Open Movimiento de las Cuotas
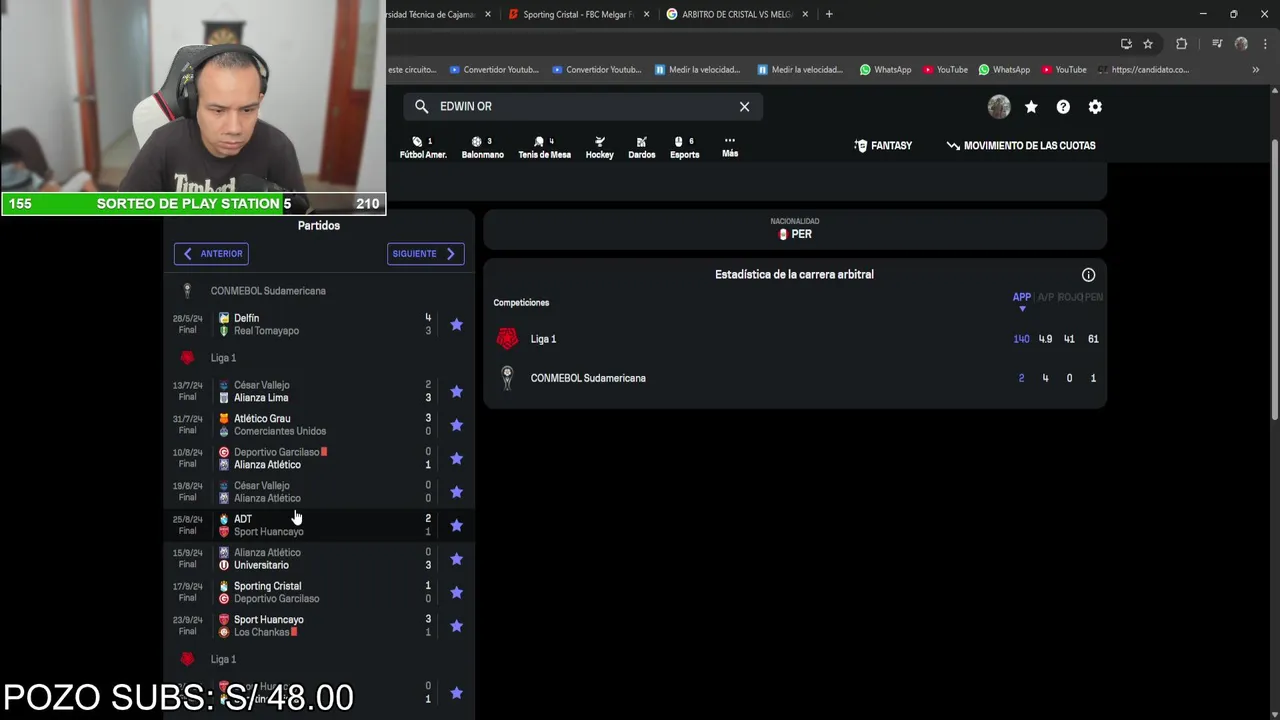 click(x=1020, y=145)
